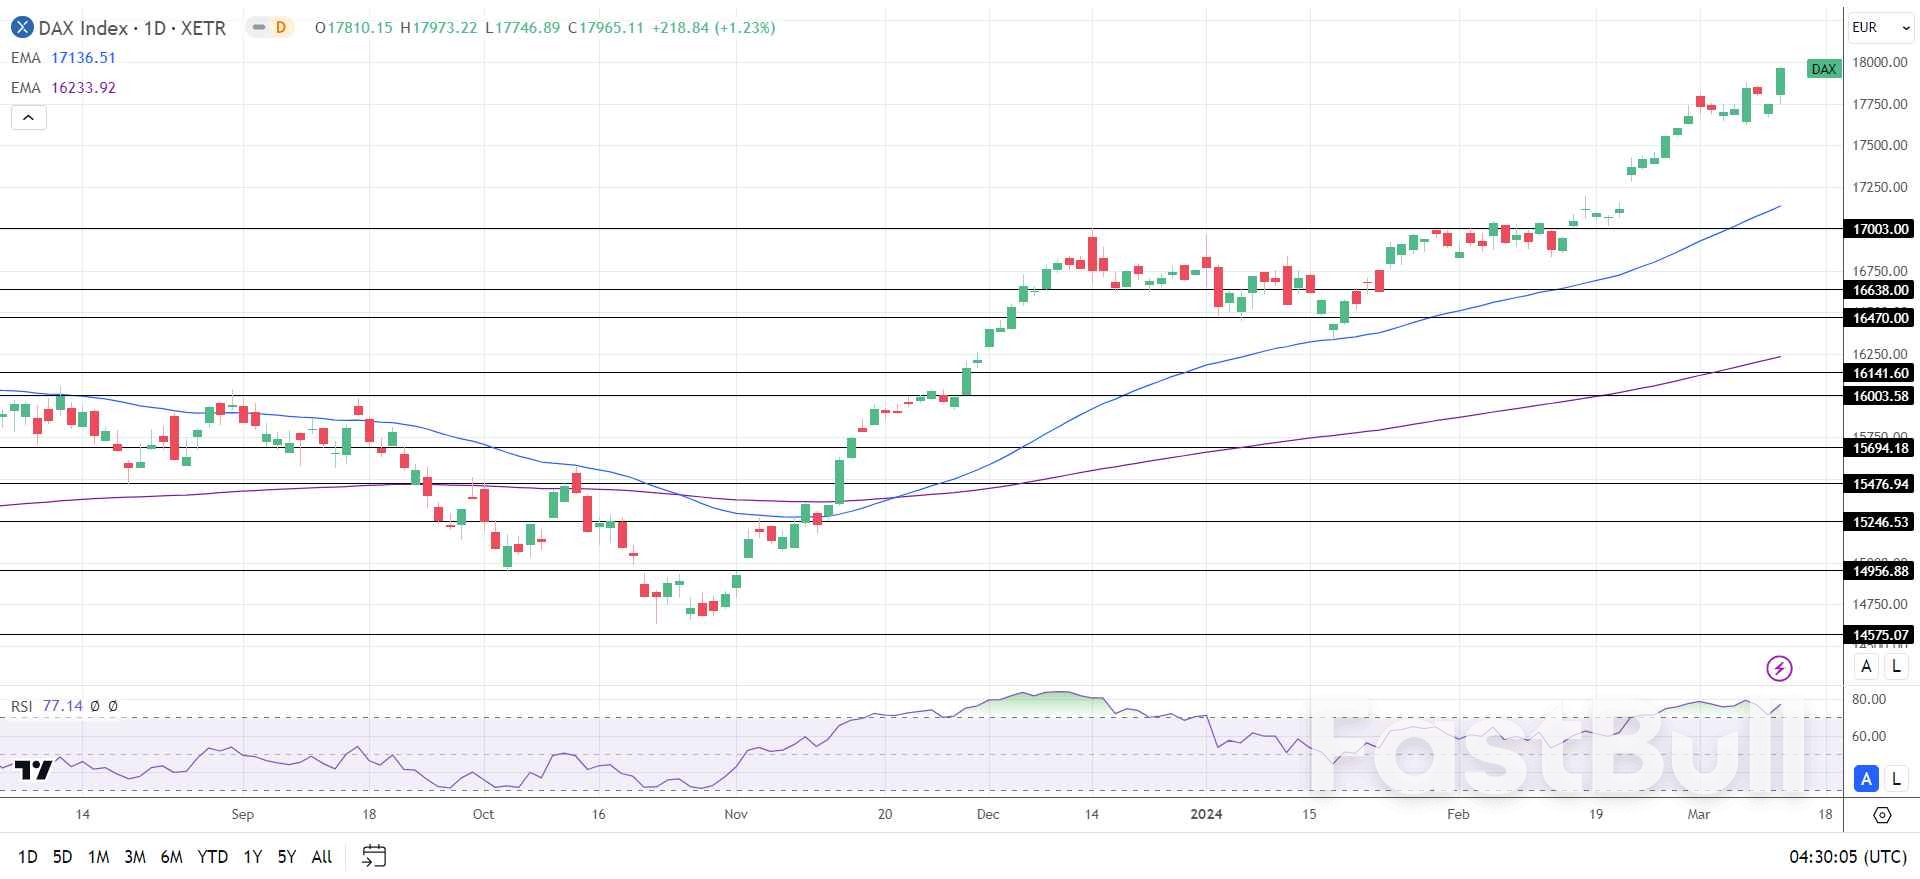Open the EUR currency dropdown
The image size is (1920, 879).
point(1880,28)
